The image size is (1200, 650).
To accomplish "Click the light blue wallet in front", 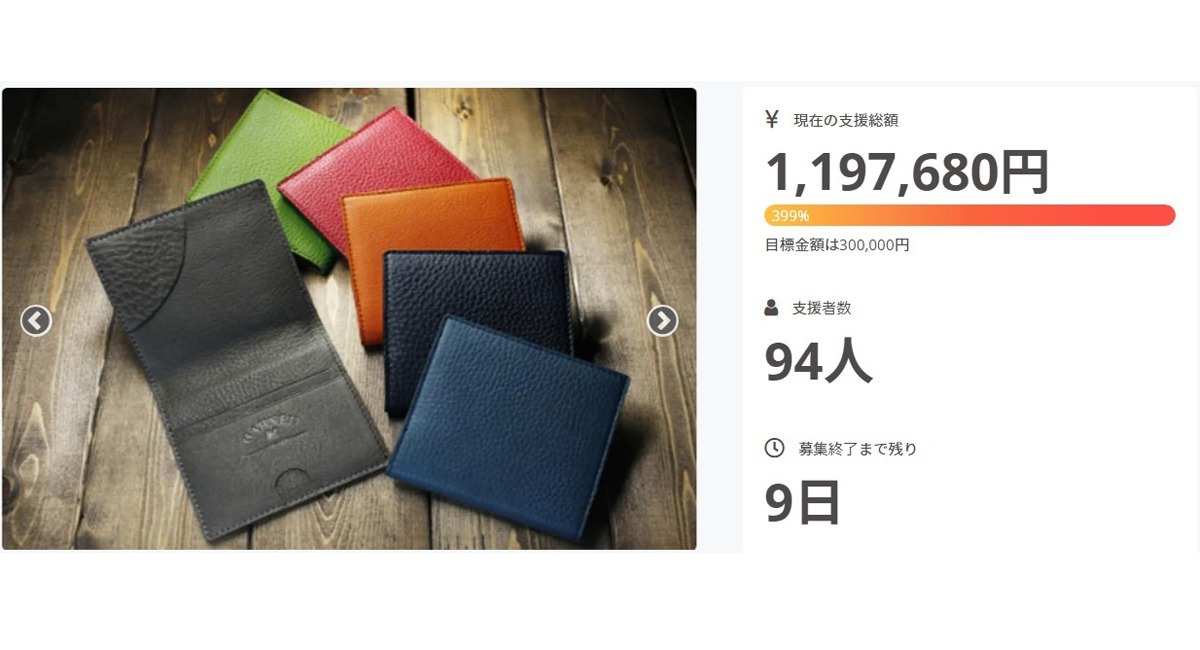I will [x=508, y=425].
